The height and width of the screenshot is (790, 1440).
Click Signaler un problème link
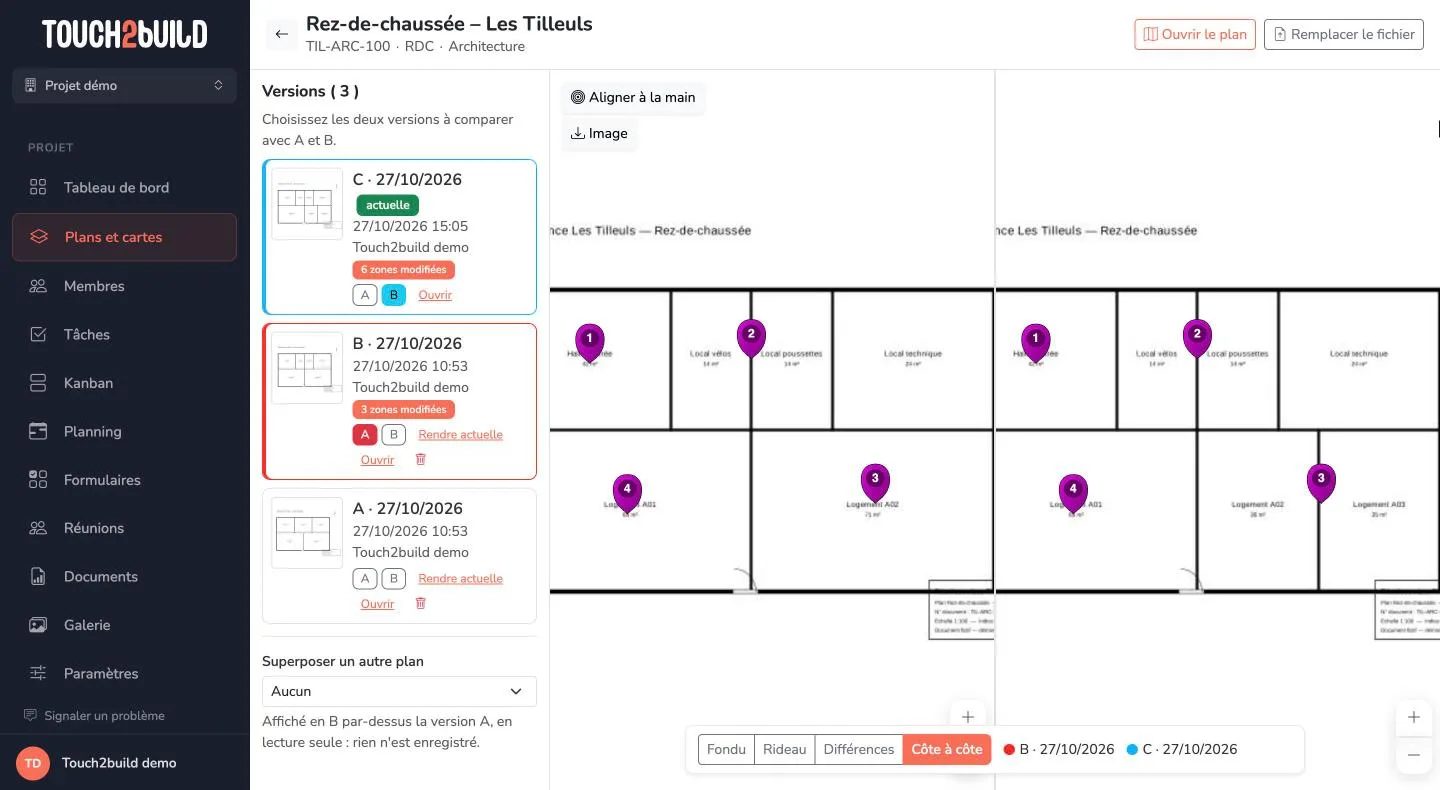pos(94,715)
